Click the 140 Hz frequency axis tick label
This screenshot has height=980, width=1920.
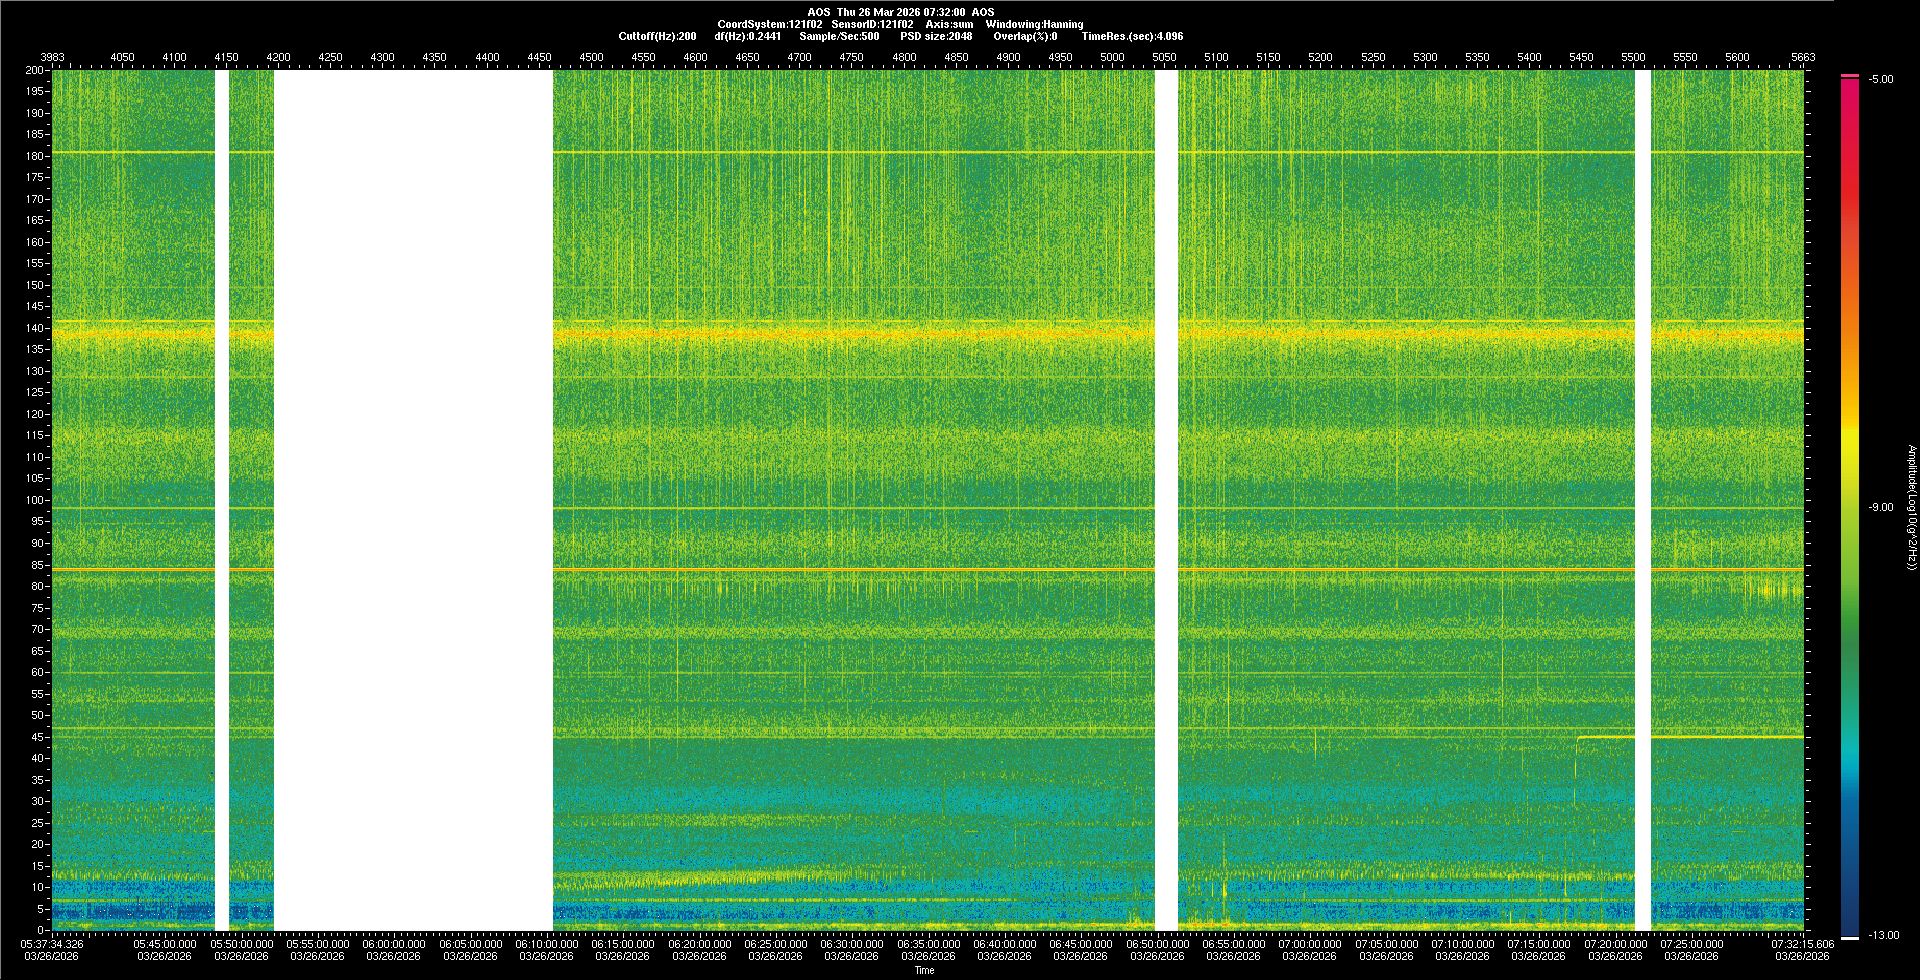(34, 328)
